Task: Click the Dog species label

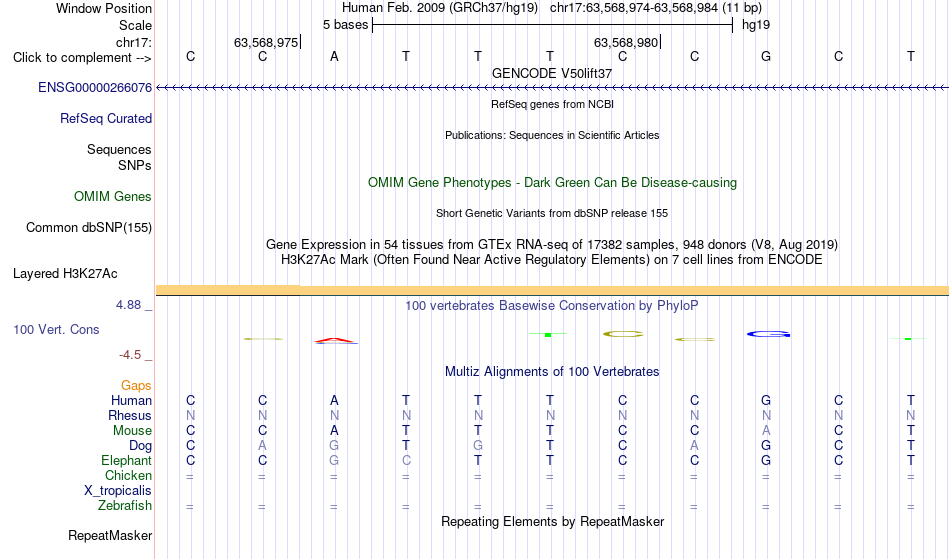Action: coord(141,446)
